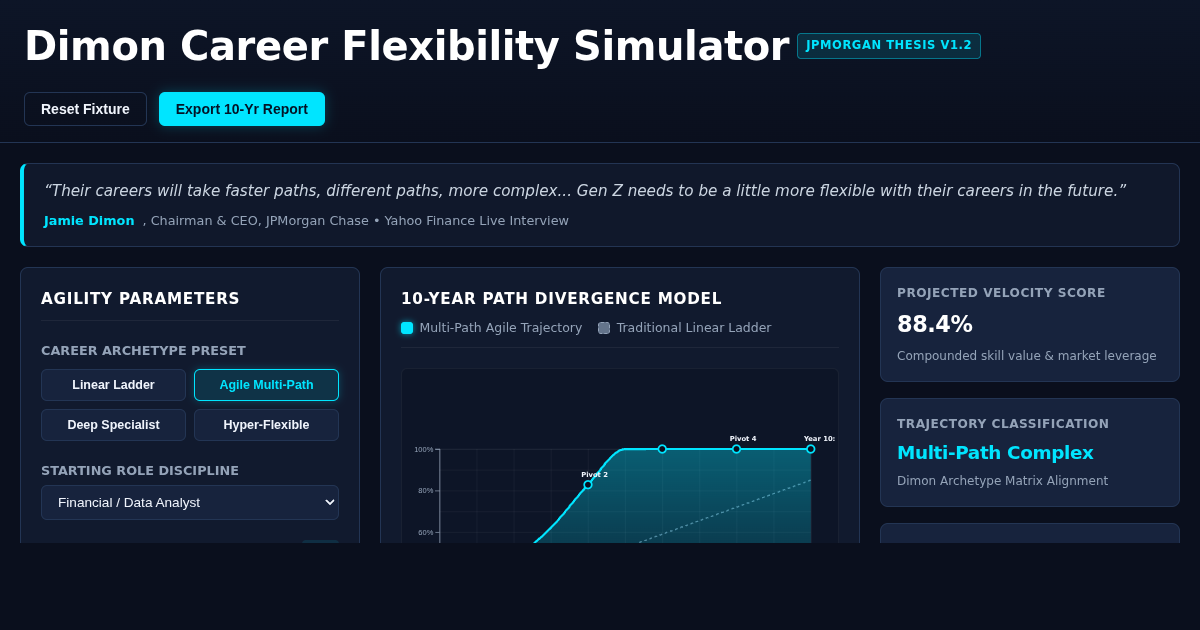Click the 100% axis label on chart
This screenshot has width=1200, height=630.
tap(424, 450)
